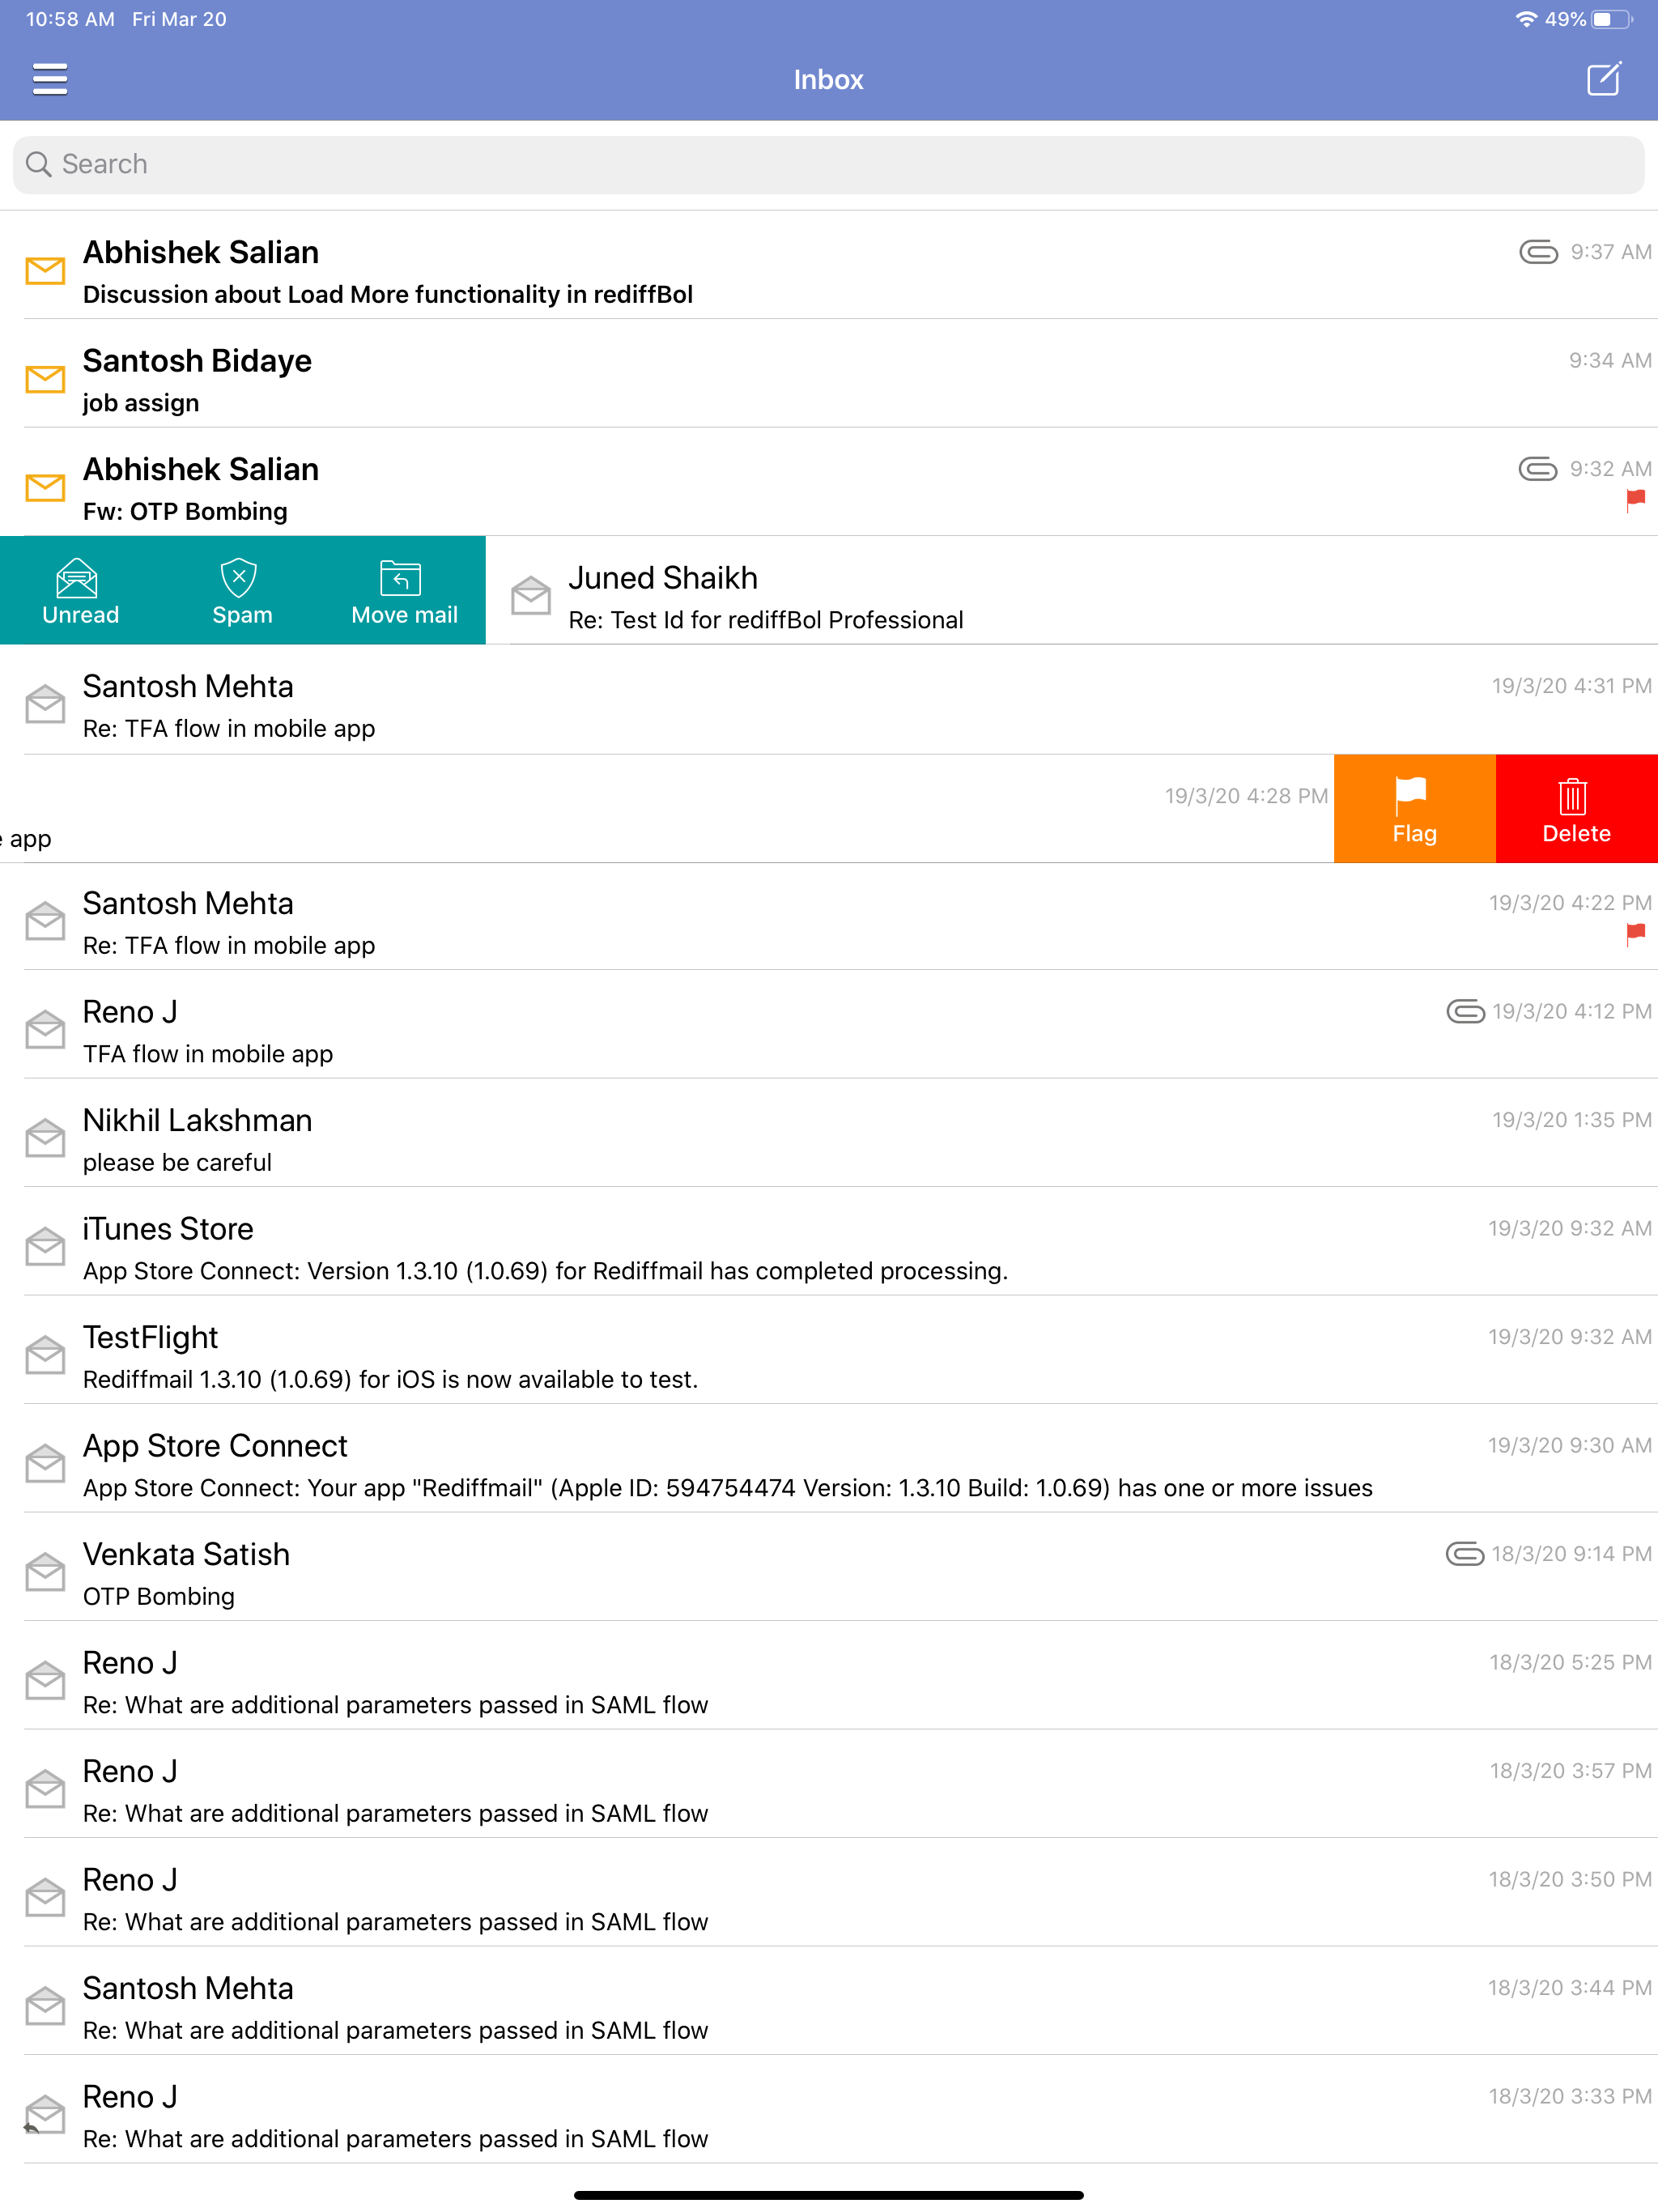Viewport: 1658px width, 2212px height.
Task: Focus the Search mail field
Action: point(829,165)
